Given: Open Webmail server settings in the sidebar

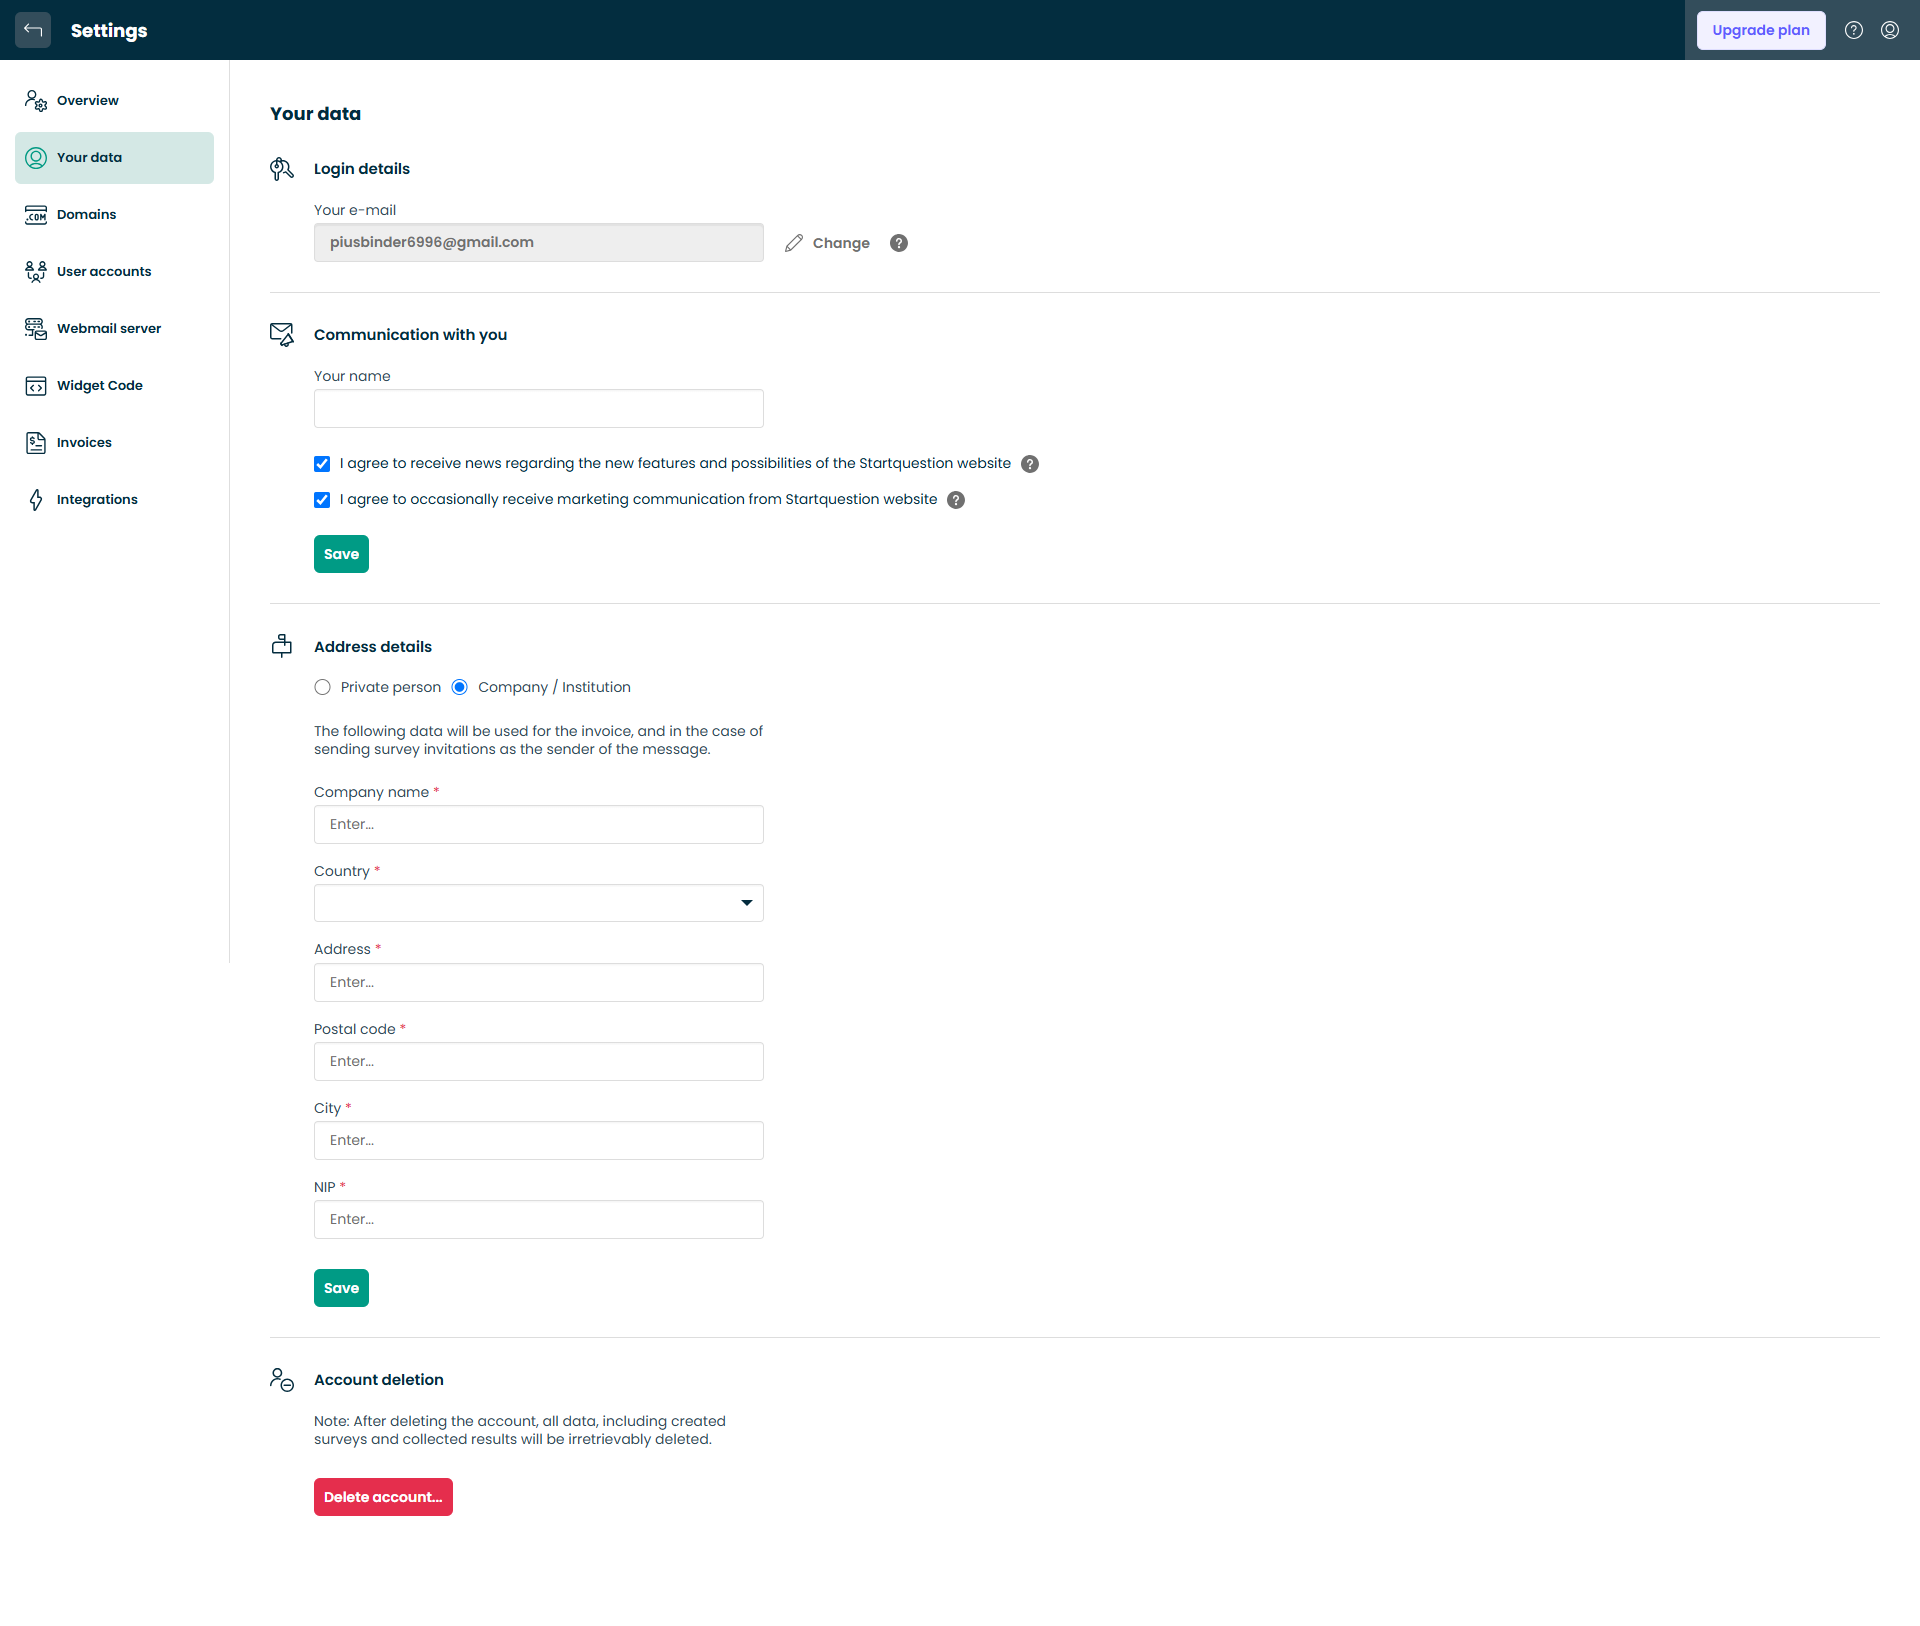Looking at the screenshot, I should click(108, 329).
